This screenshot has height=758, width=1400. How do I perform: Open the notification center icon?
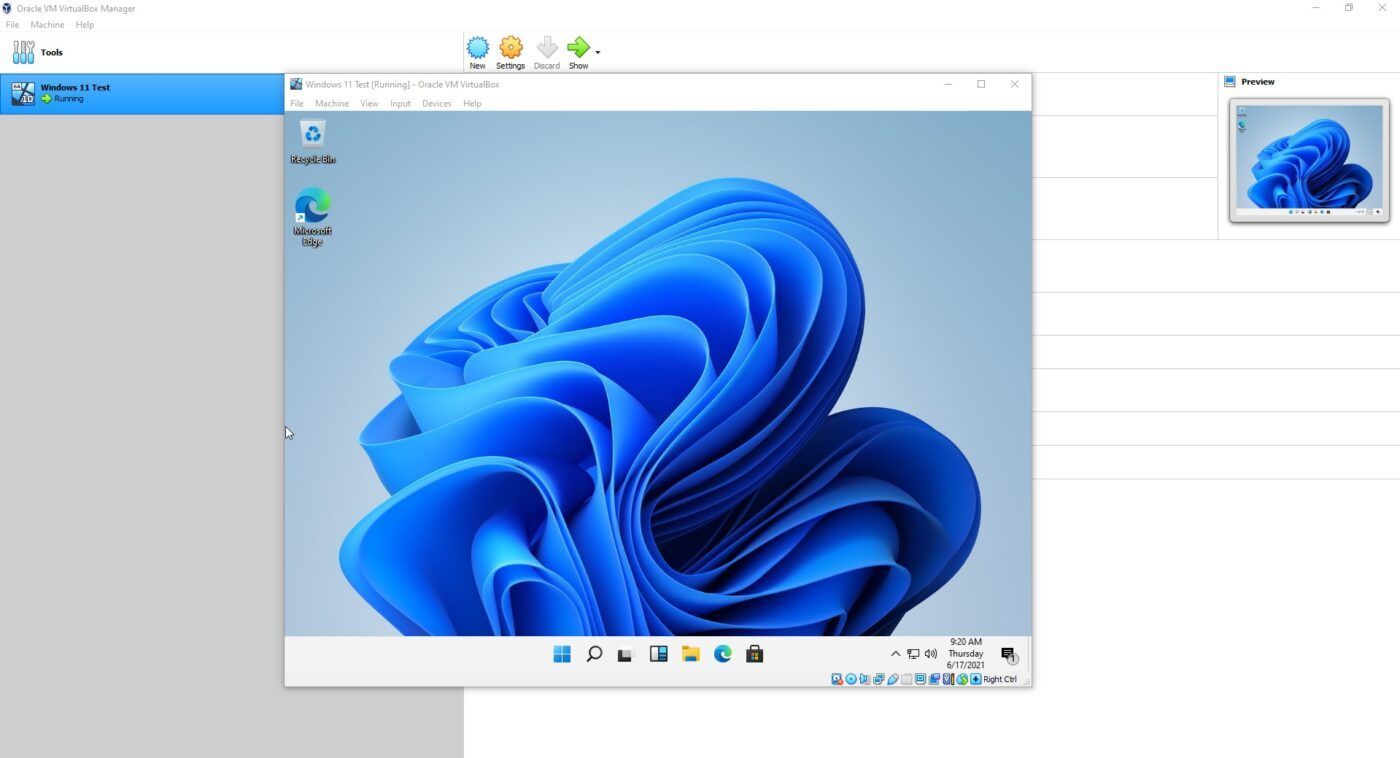point(1008,654)
